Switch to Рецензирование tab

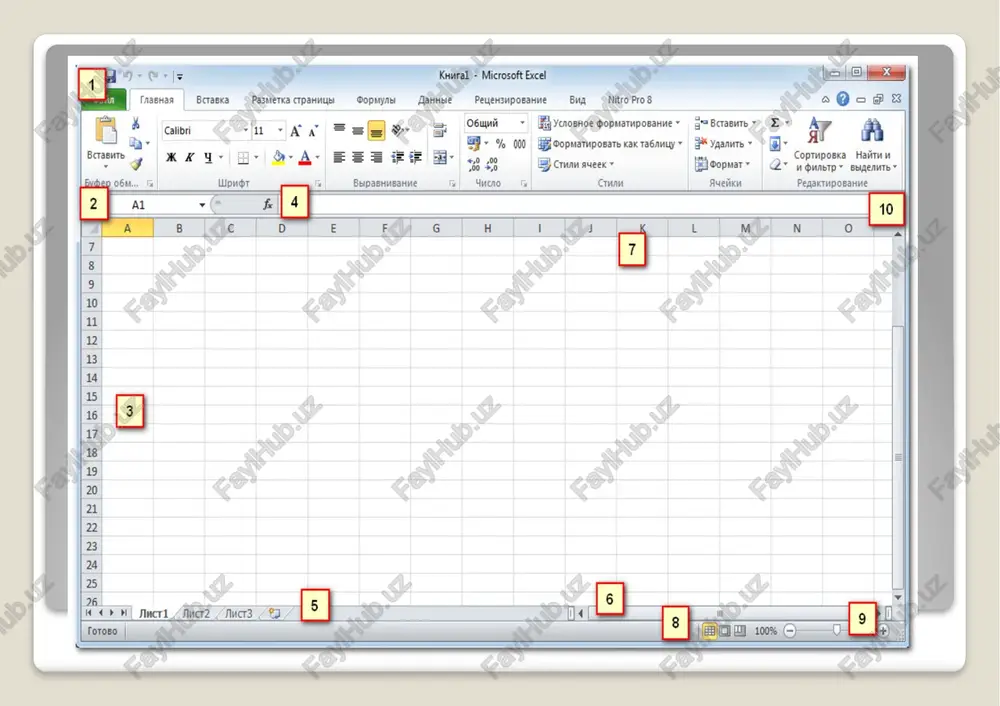tap(510, 99)
